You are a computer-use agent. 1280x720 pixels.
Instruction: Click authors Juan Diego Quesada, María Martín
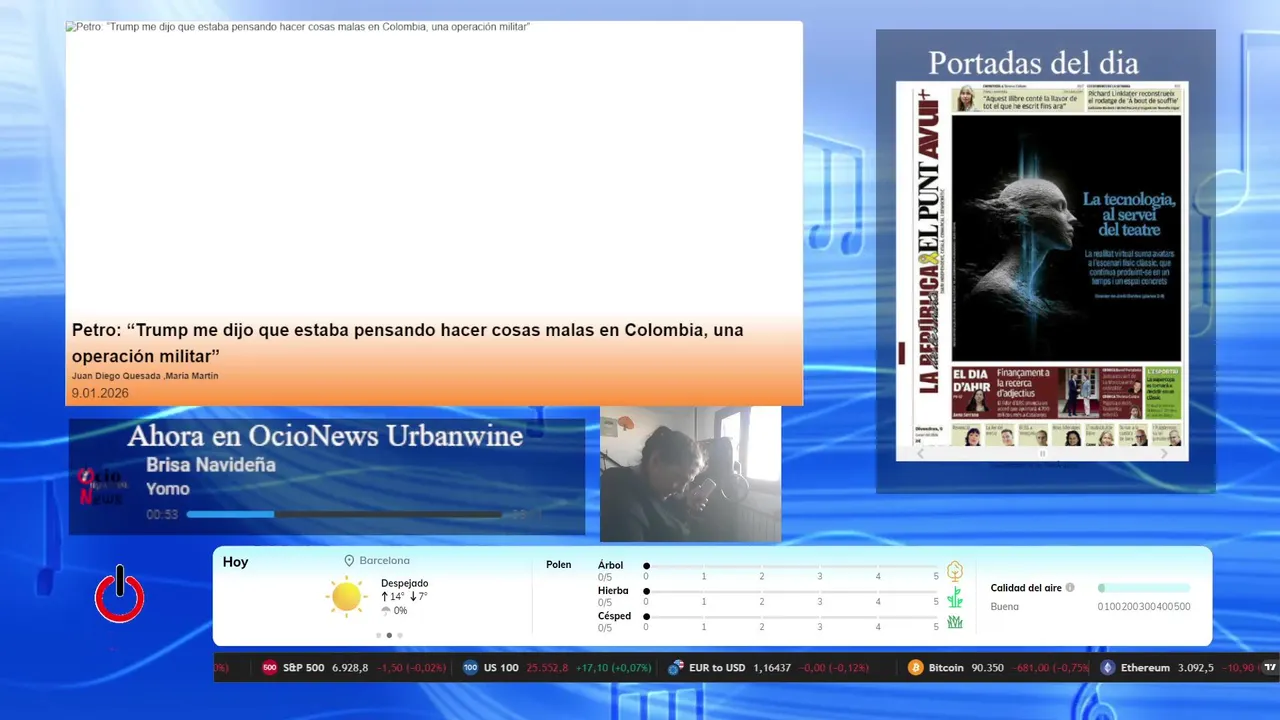click(x=145, y=376)
